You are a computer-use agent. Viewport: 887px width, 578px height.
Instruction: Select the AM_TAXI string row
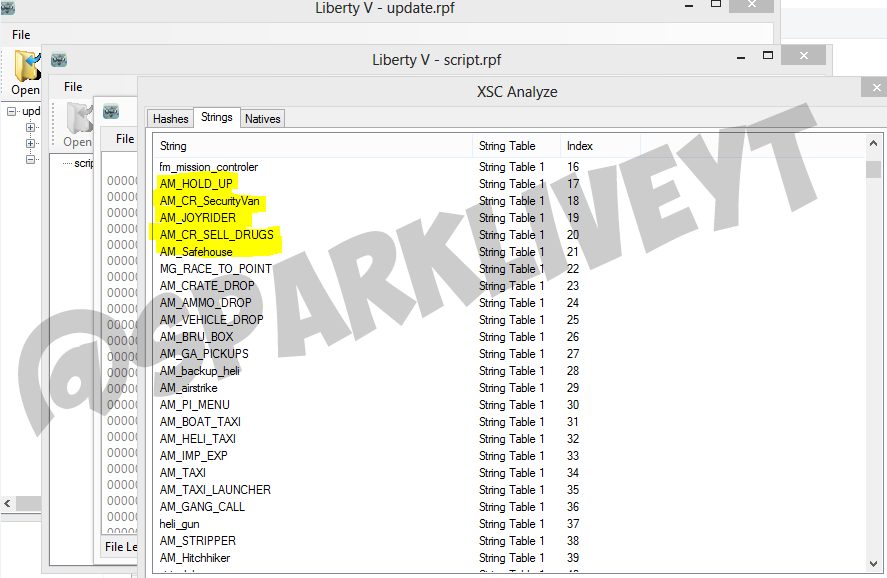tap(509, 472)
